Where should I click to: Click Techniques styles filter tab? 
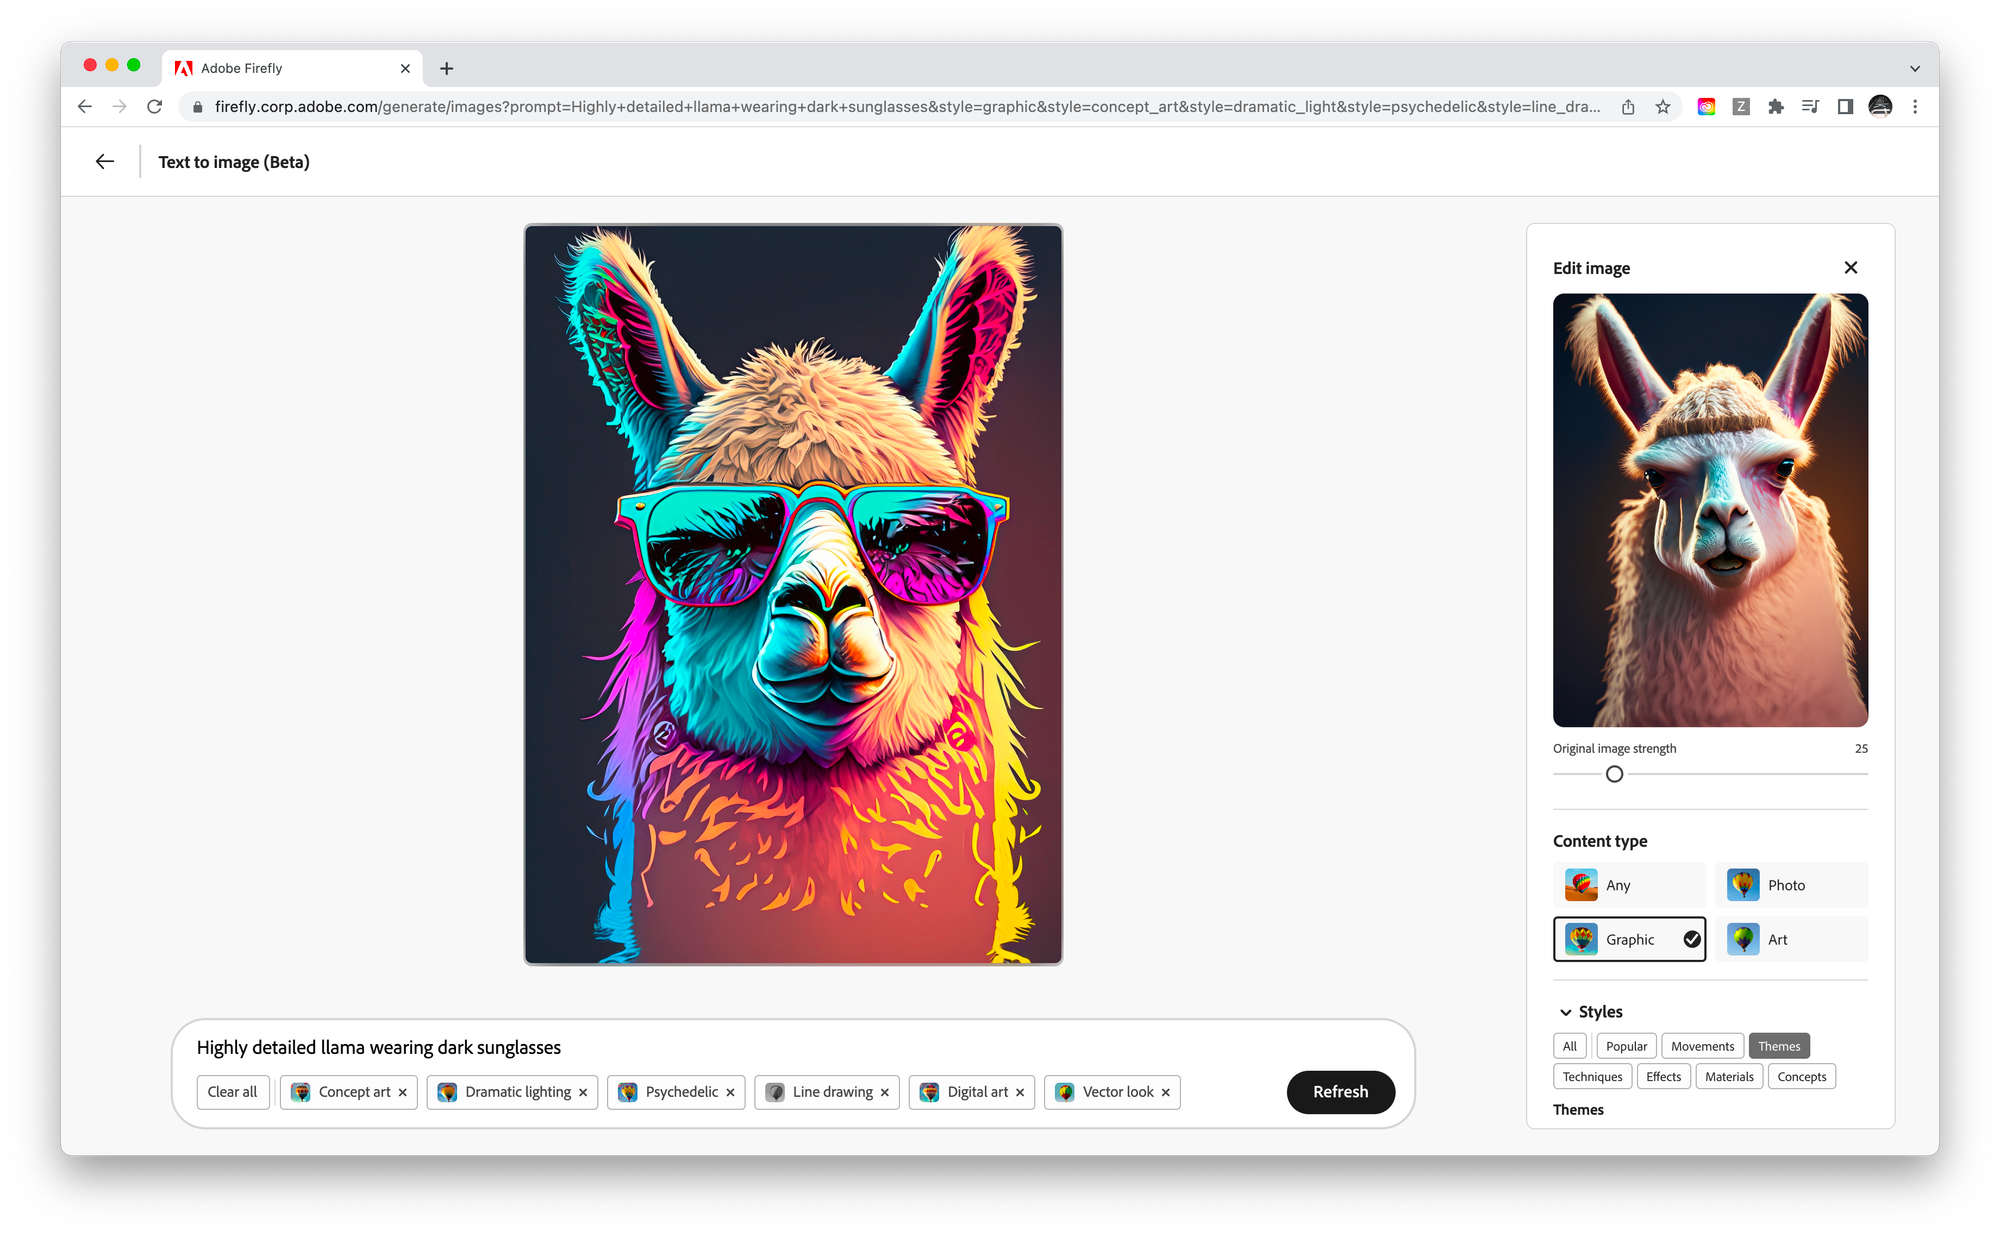click(1591, 1075)
